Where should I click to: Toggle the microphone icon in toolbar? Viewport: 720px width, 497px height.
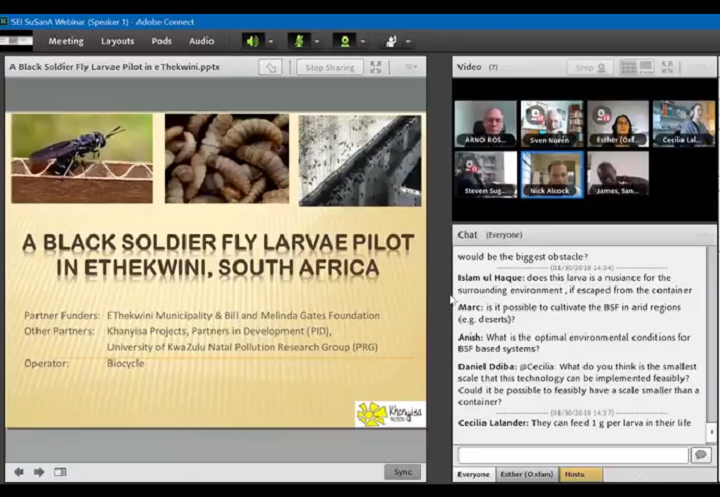pyautogui.click(x=298, y=41)
